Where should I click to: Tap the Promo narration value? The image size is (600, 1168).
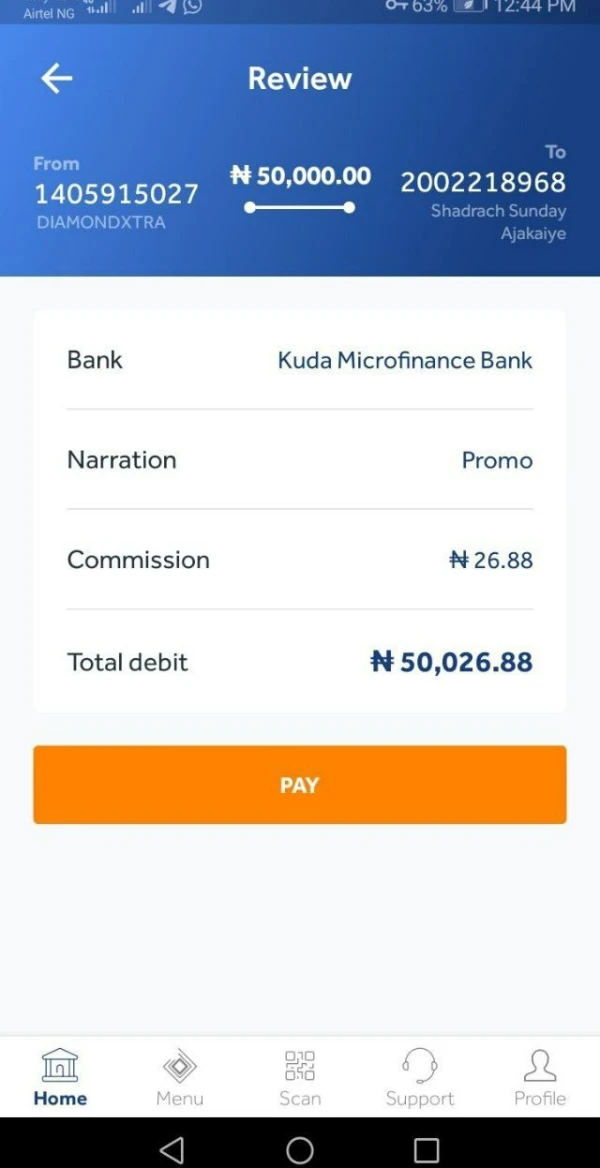click(497, 460)
